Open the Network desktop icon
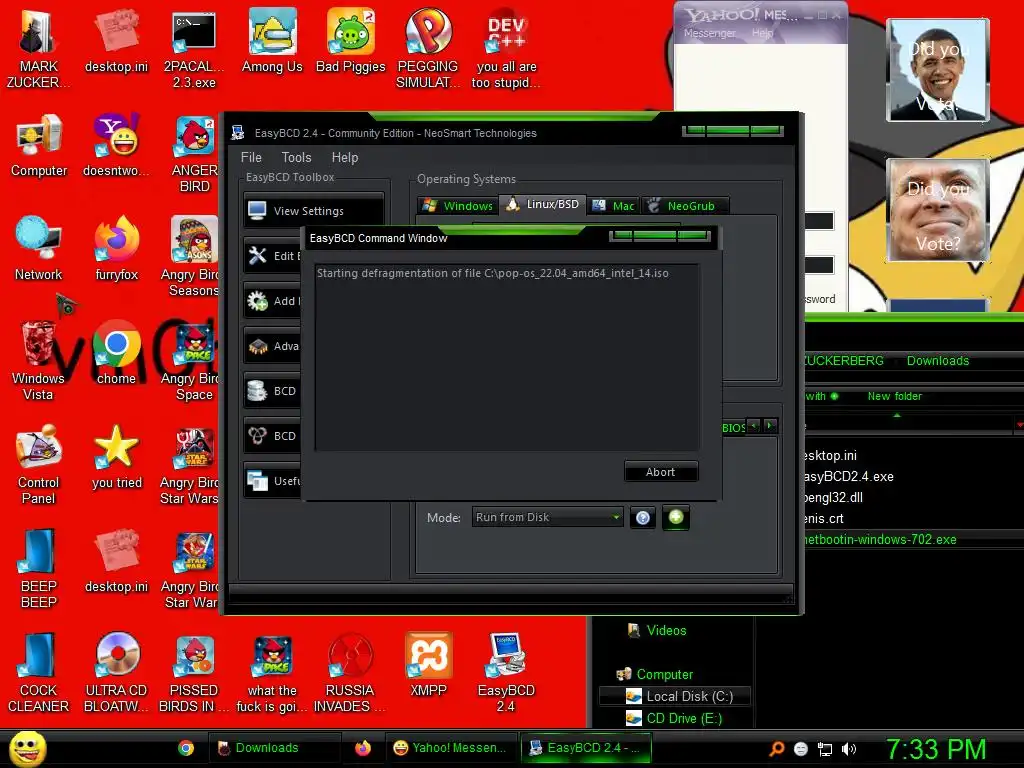The width and height of the screenshot is (1024, 768). [39, 249]
